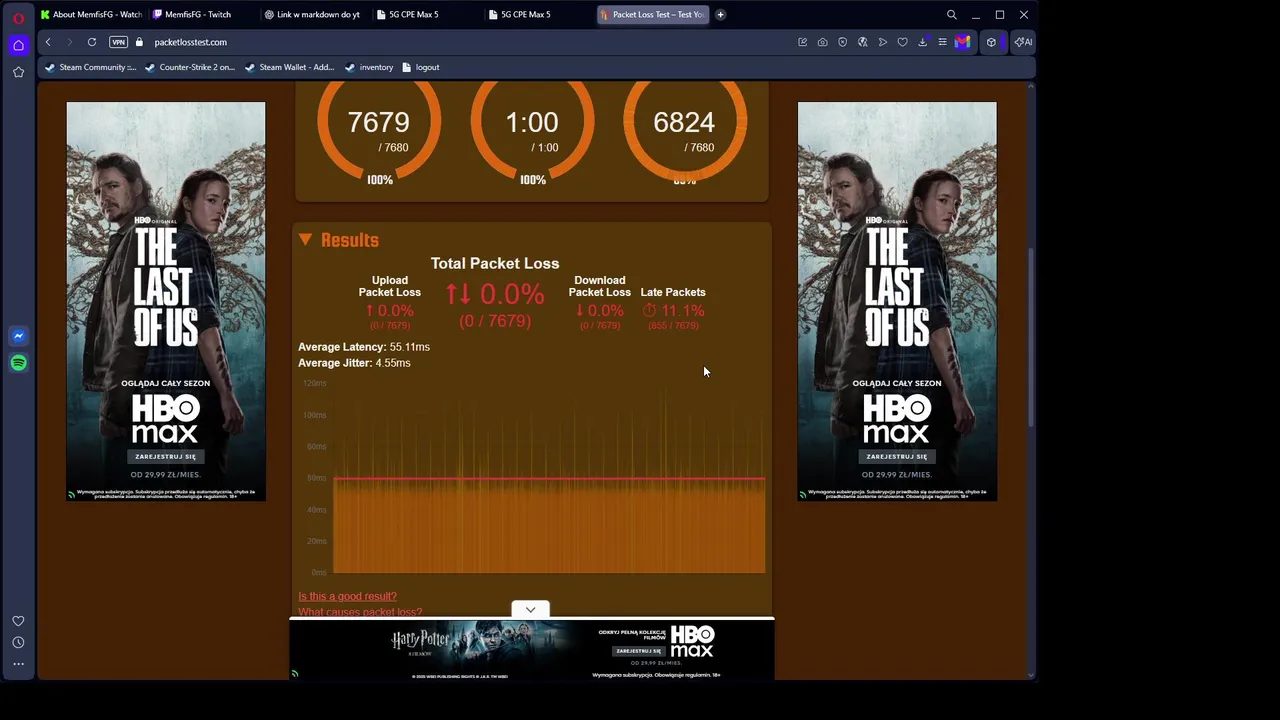Open the Steam Wallet bookmark
Image resolution: width=1280 pixels, height=720 pixels.
click(x=289, y=67)
